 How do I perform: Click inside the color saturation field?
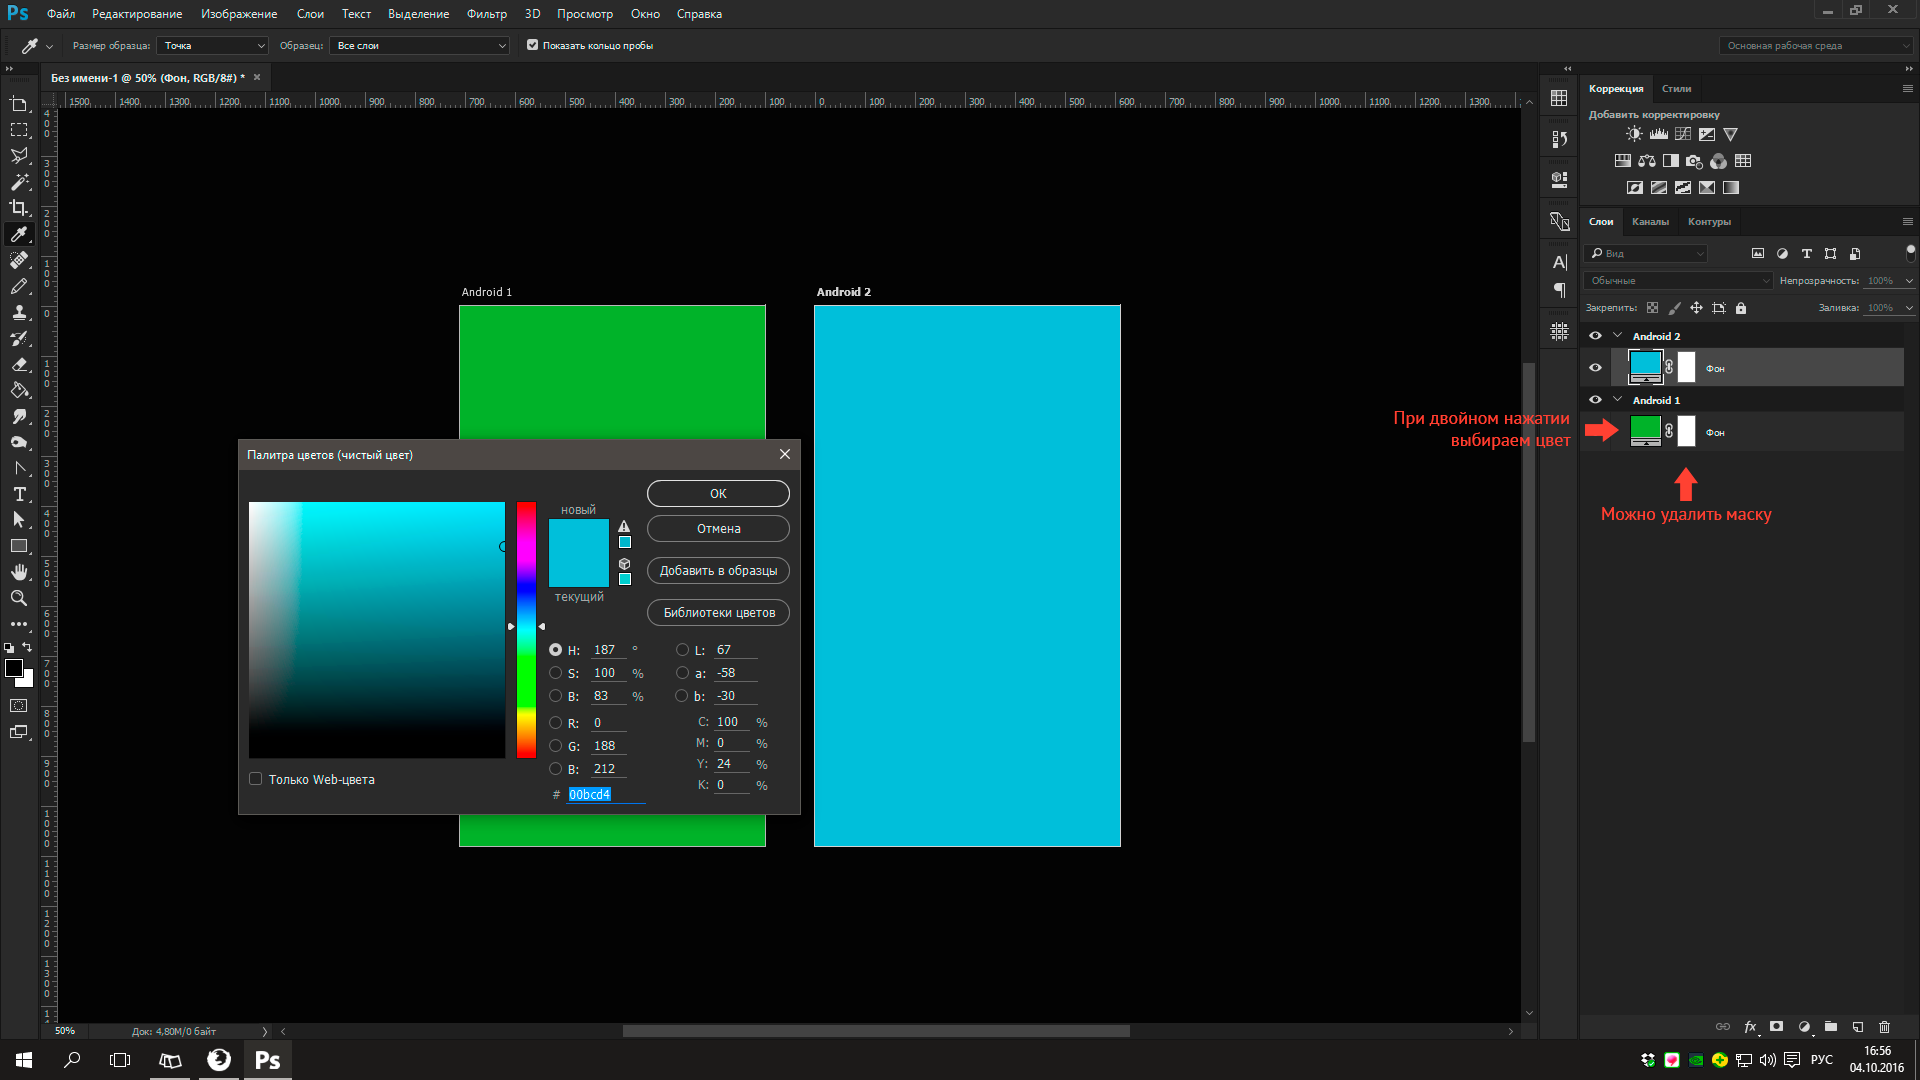(377, 630)
